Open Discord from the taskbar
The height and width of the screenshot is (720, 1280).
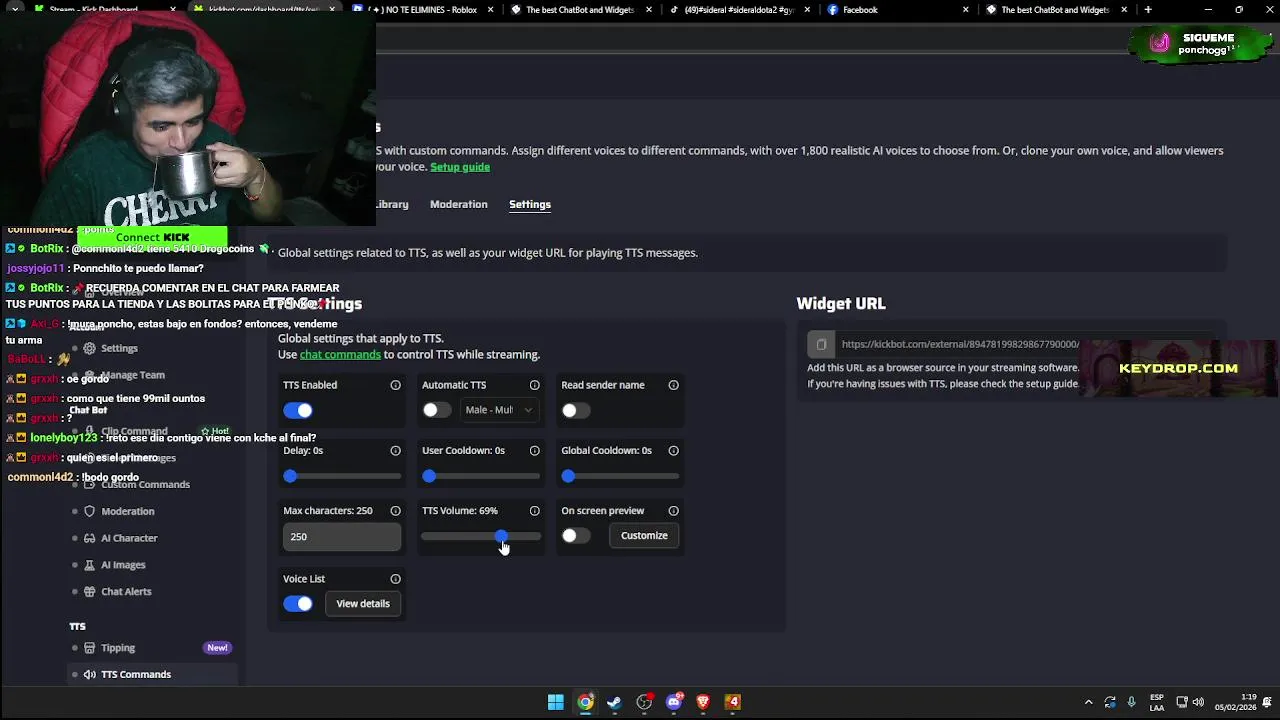point(674,702)
